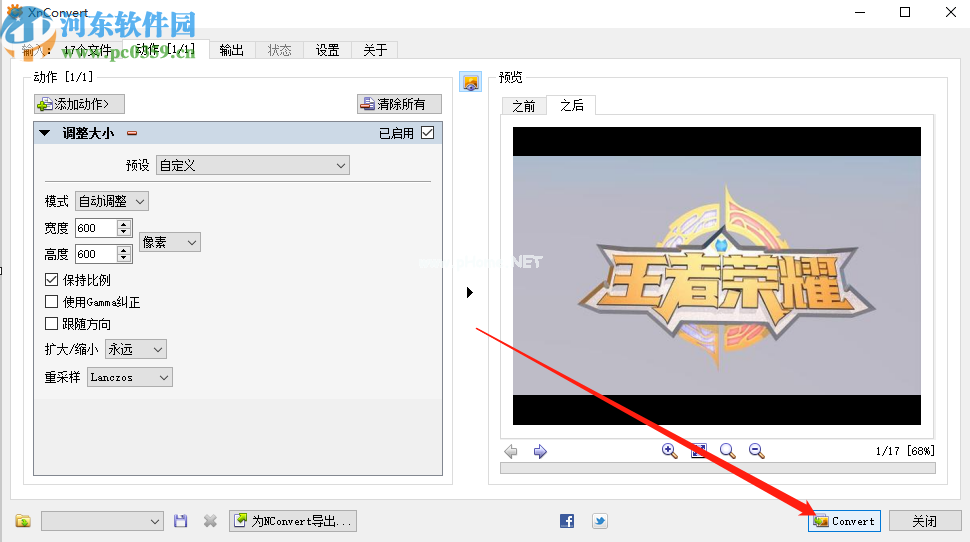Uncheck the 已启用 checkbox
This screenshot has height=542, width=970.
tap(428, 133)
